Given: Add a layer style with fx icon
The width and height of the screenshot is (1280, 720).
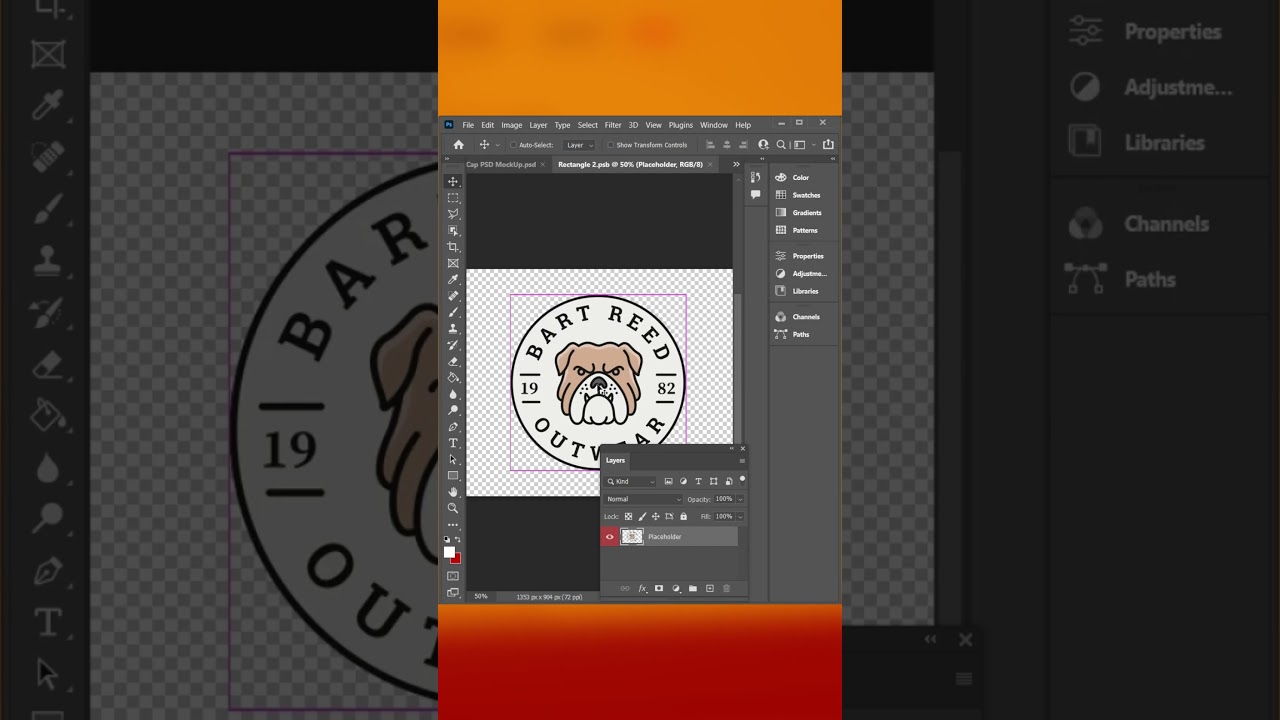Looking at the screenshot, I should [x=642, y=589].
